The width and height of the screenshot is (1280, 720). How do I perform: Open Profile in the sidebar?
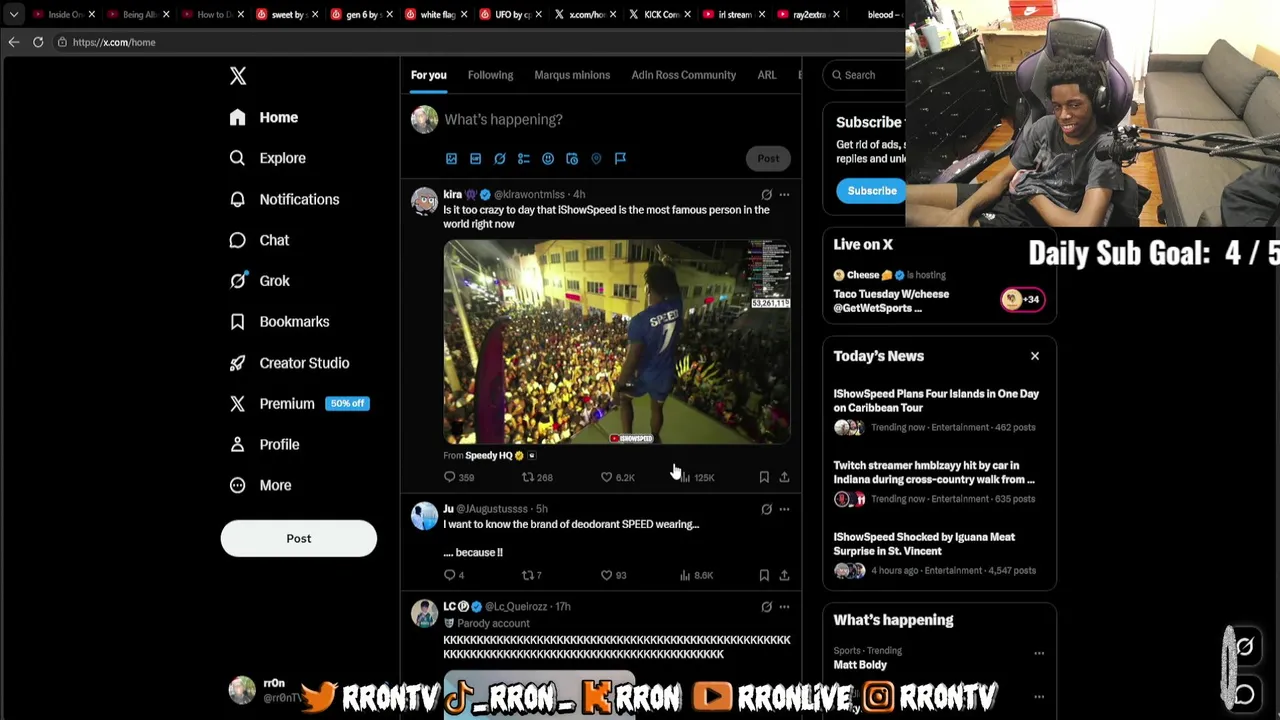264,444
